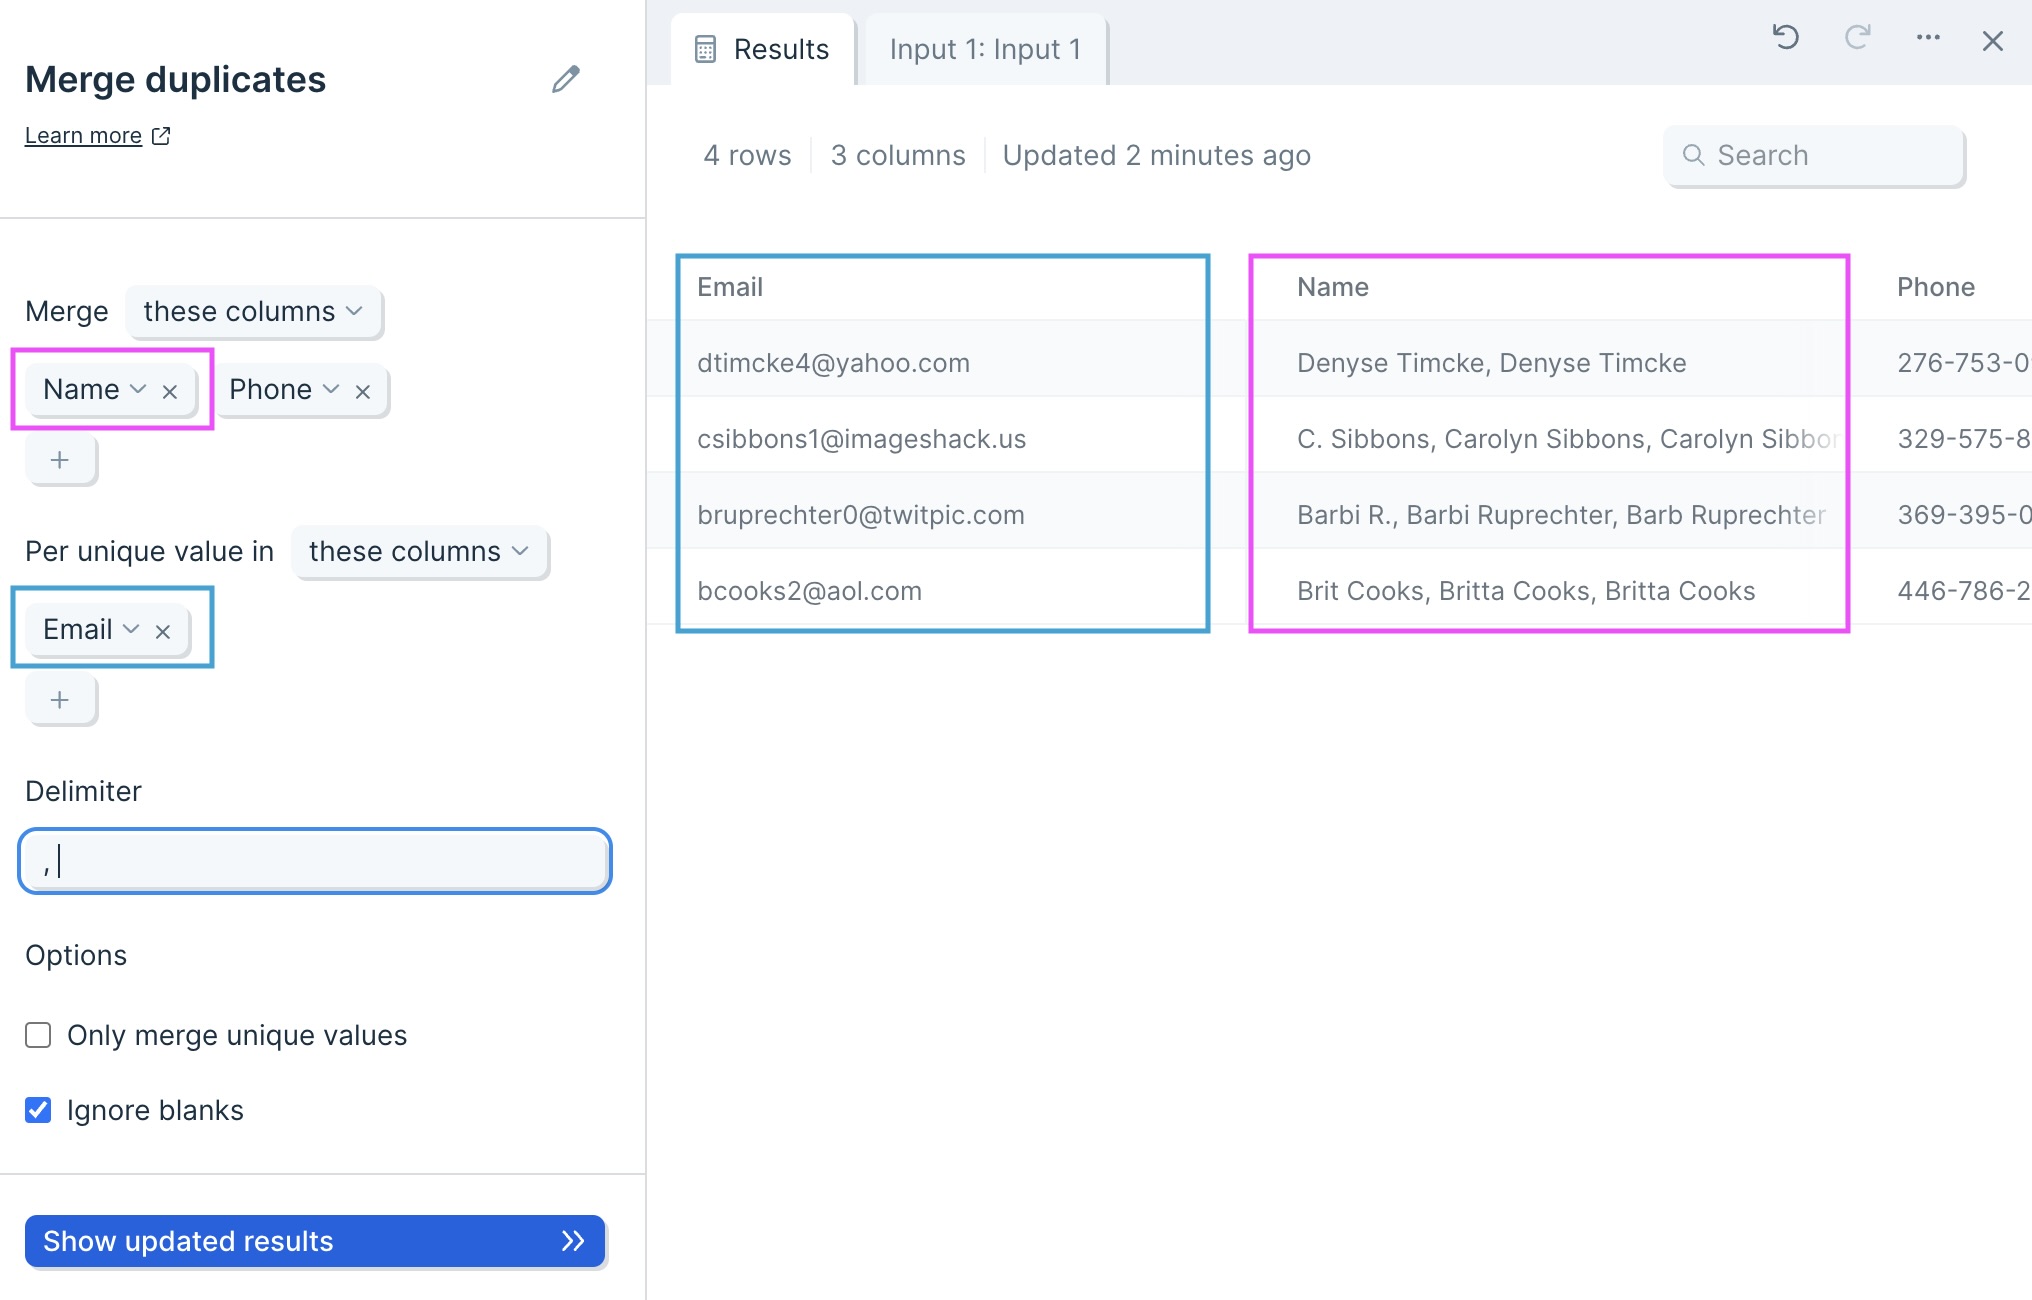Click the magnifying glass search icon

[1693, 155]
